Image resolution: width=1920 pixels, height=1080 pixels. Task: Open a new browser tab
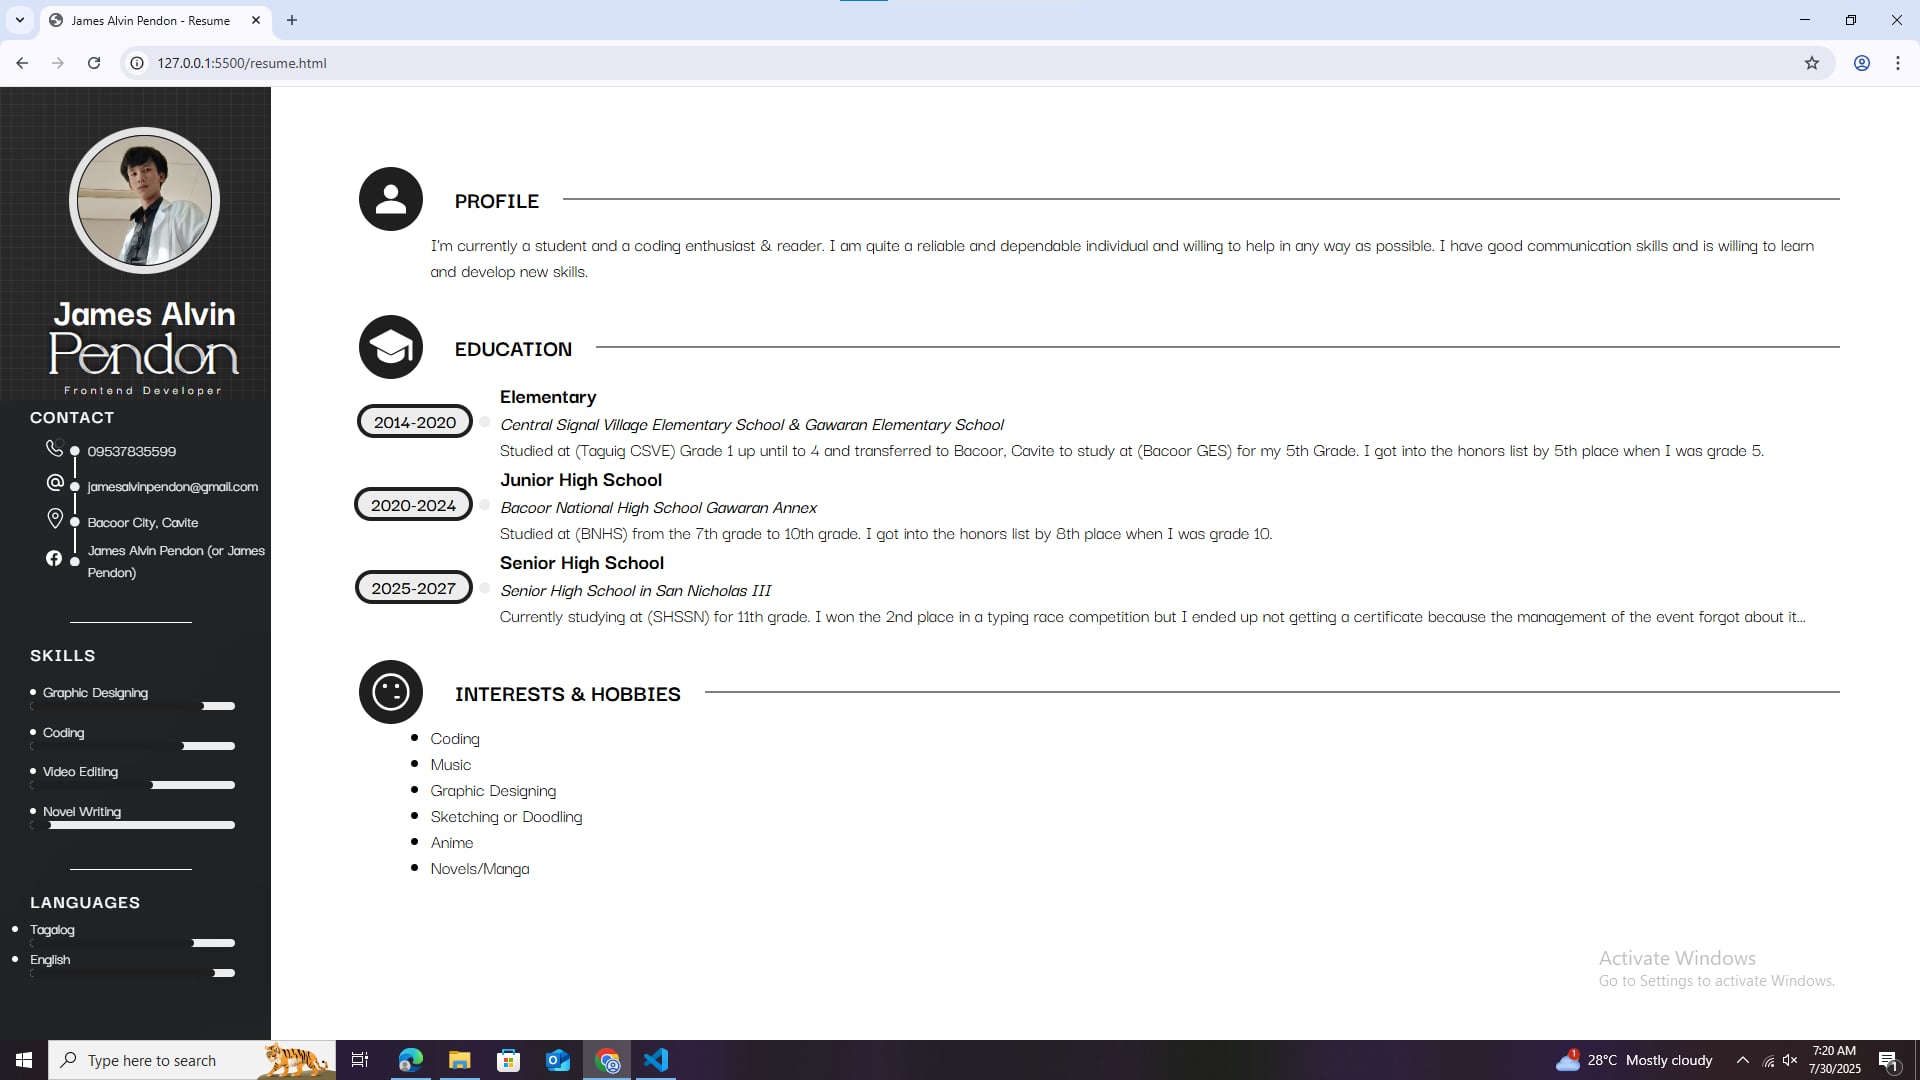[x=292, y=20]
